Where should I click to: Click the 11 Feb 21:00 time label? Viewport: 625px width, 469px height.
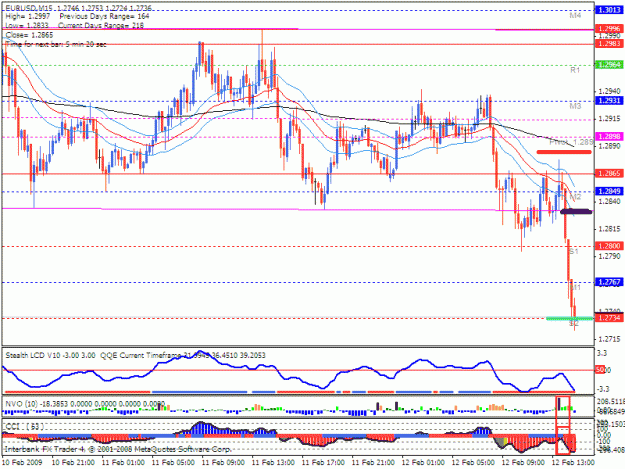pos(373,463)
